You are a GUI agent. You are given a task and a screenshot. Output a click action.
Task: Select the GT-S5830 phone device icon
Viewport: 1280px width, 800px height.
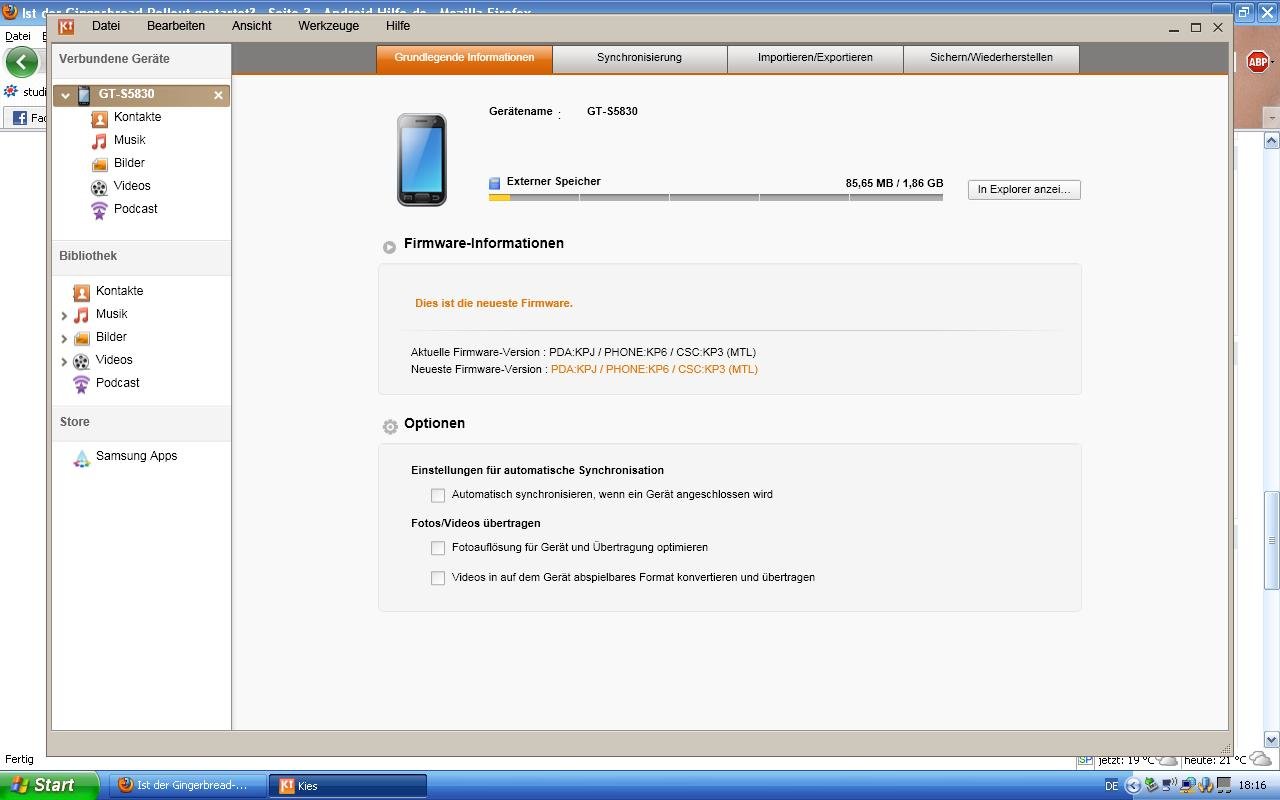84,95
